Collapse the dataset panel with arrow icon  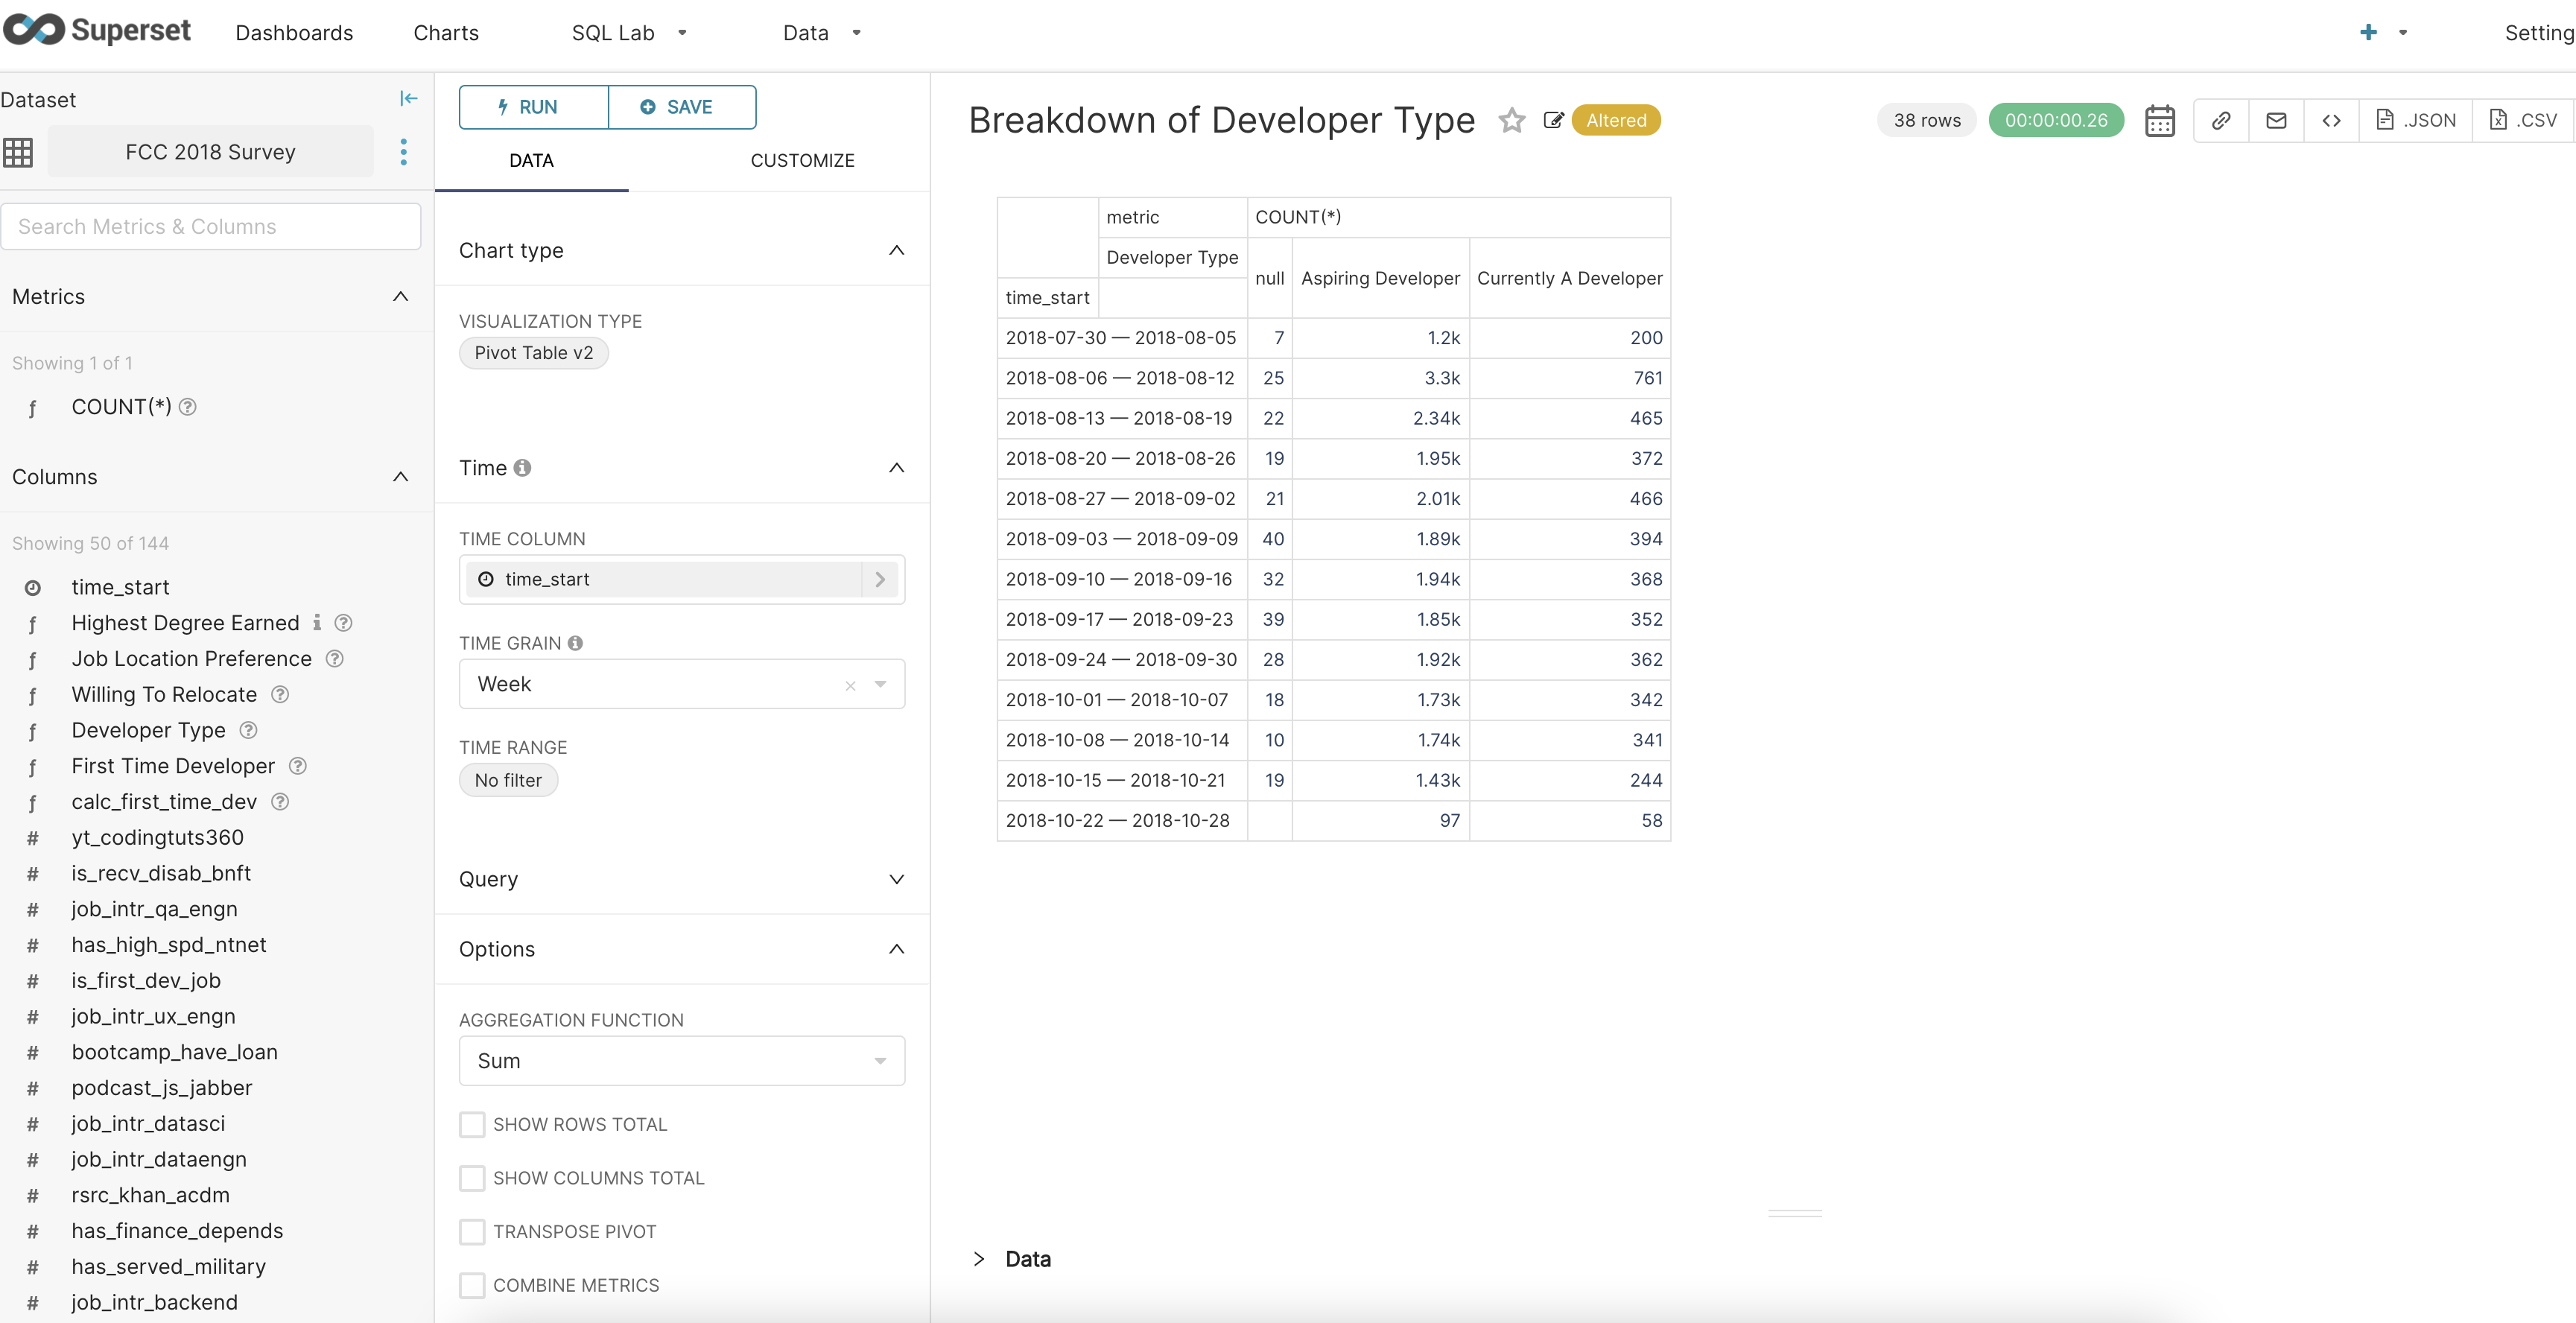click(x=409, y=98)
